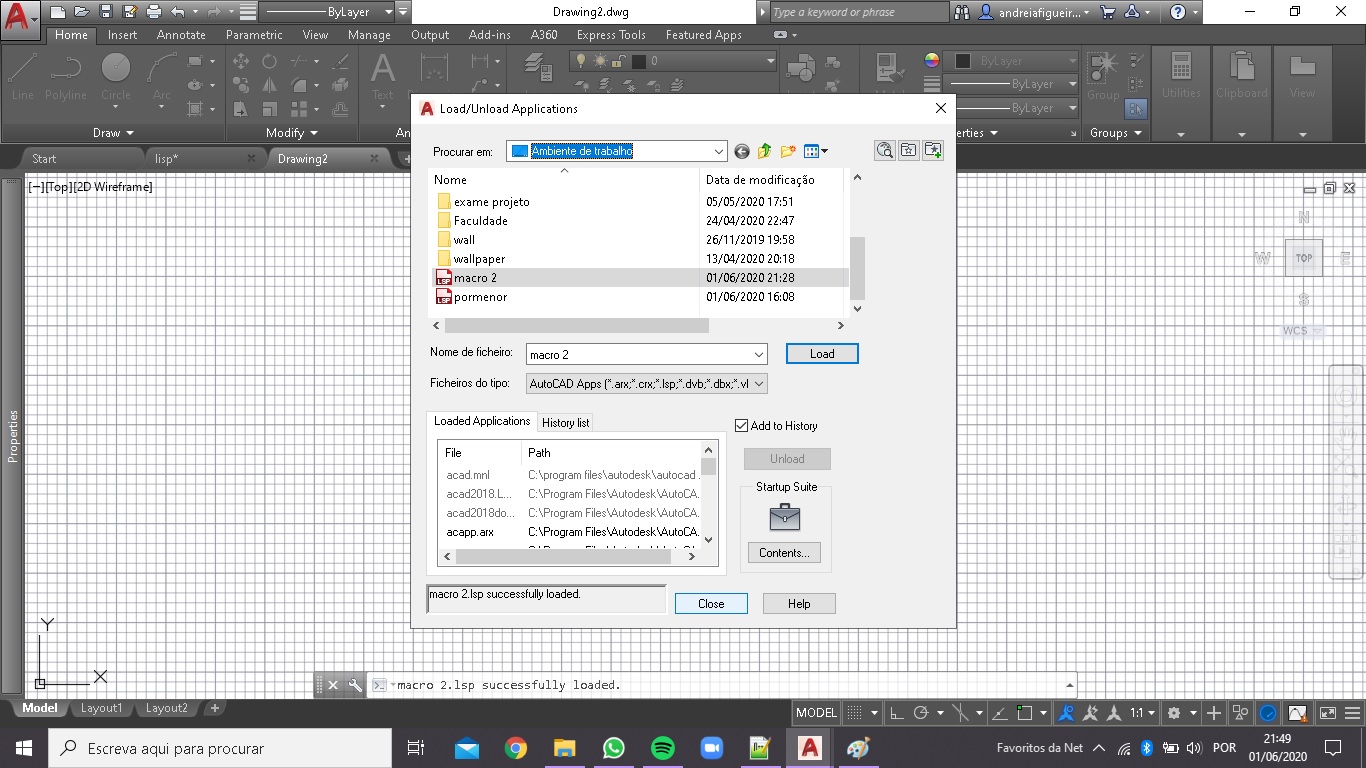The height and width of the screenshot is (768, 1366).
Task: Click the wrench customize icon on command line
Action: pos(355,685)
